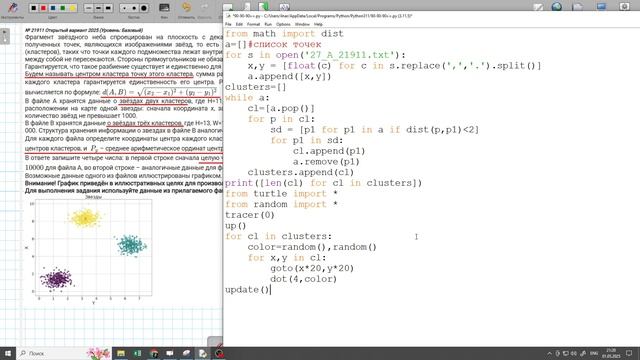Image resolution: width=640 pixels, height=360 pixels.
Task: Open the red recorder taskbar icon
Action: point(219,353)
